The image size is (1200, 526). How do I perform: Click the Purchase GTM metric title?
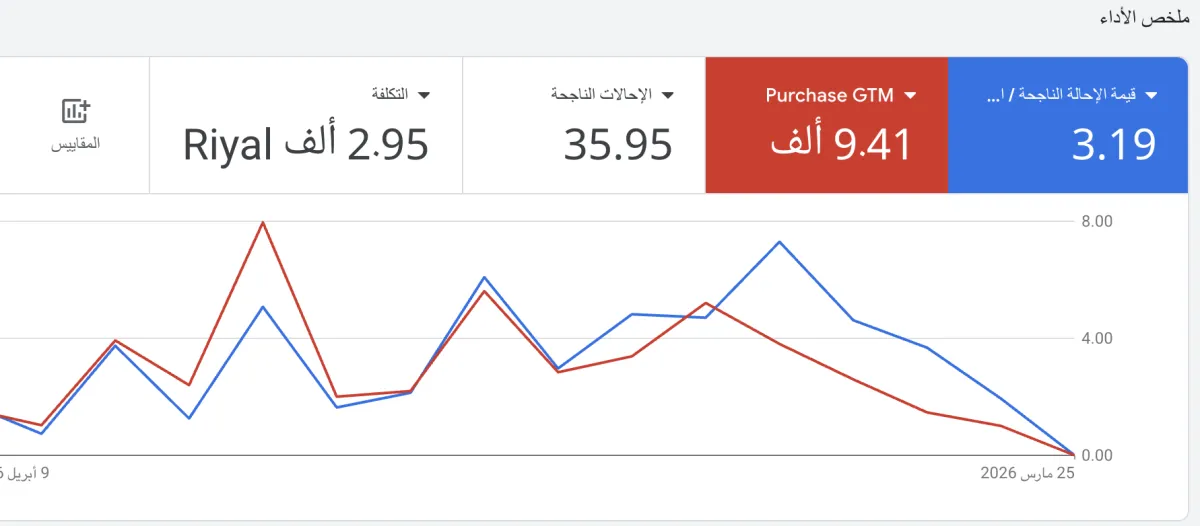click(x=831, y=95)
